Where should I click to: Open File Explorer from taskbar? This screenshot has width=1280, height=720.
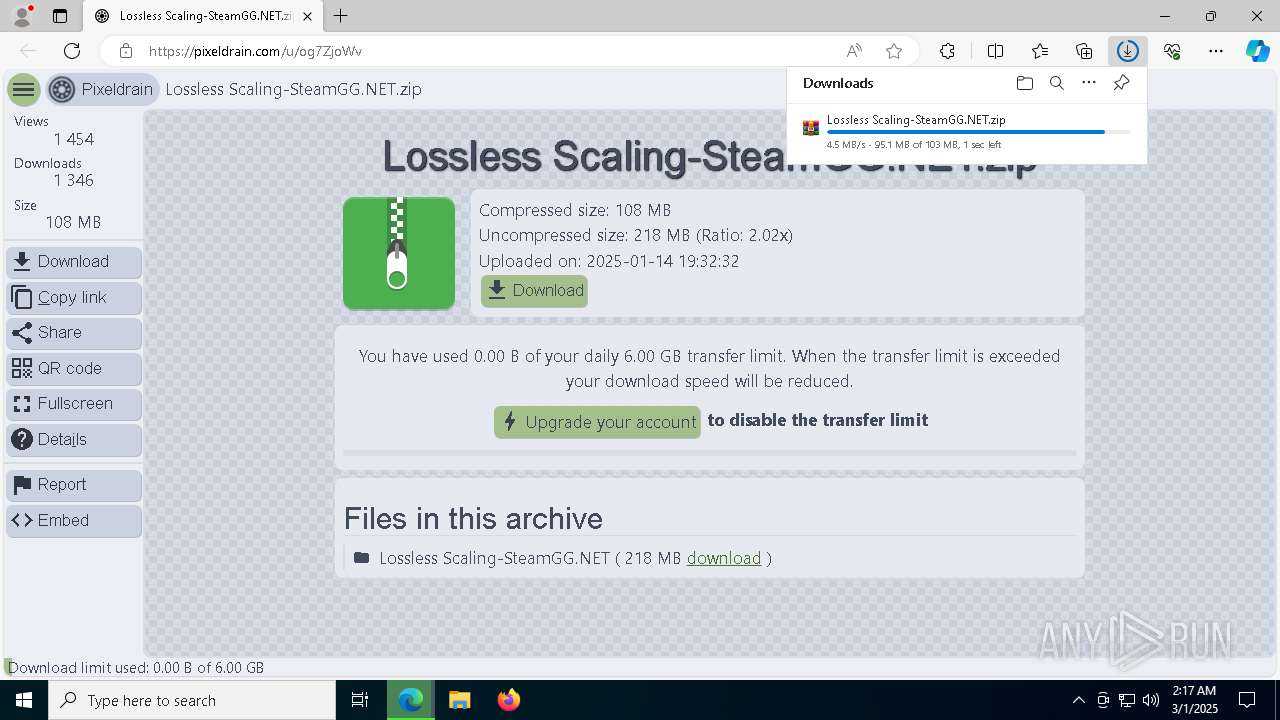pyautogui.click(x=459, y=700)
